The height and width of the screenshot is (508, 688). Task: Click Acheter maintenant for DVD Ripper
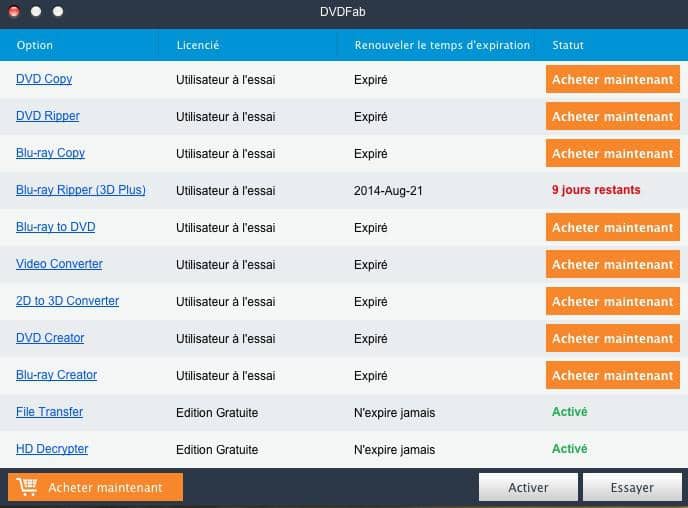613,116
